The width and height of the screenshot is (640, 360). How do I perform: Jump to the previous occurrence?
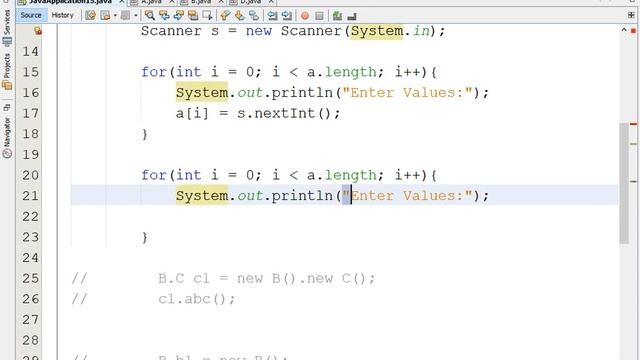[x=164, y=16]
